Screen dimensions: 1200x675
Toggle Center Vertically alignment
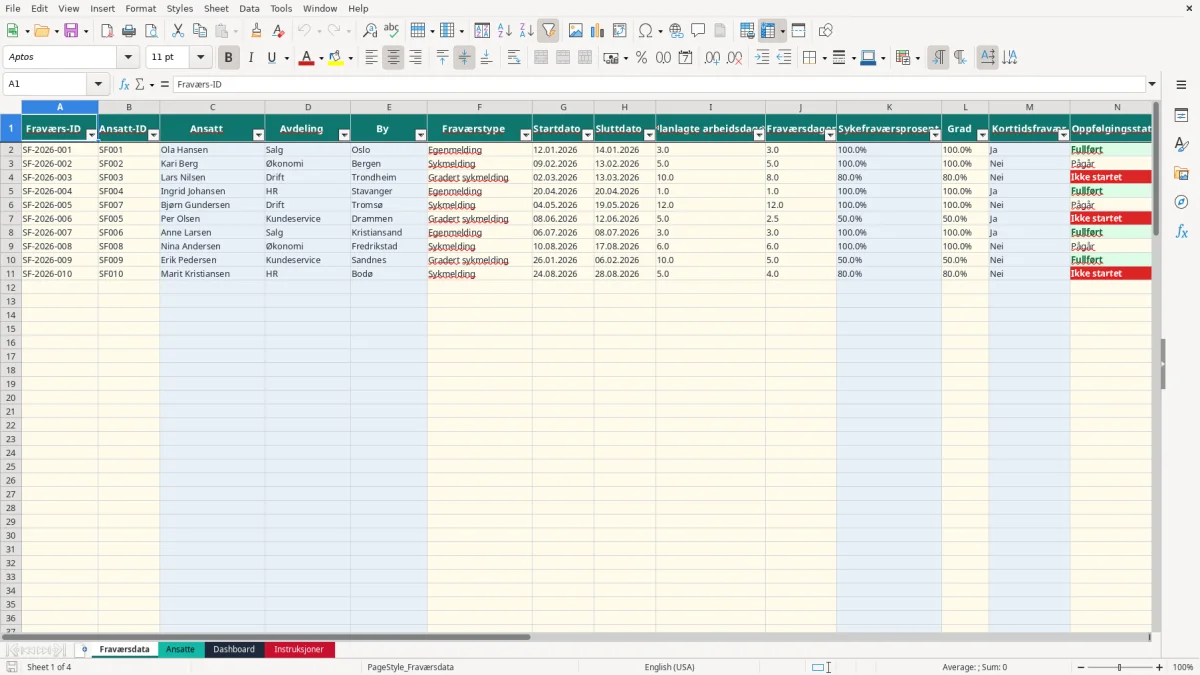point(464,58)
